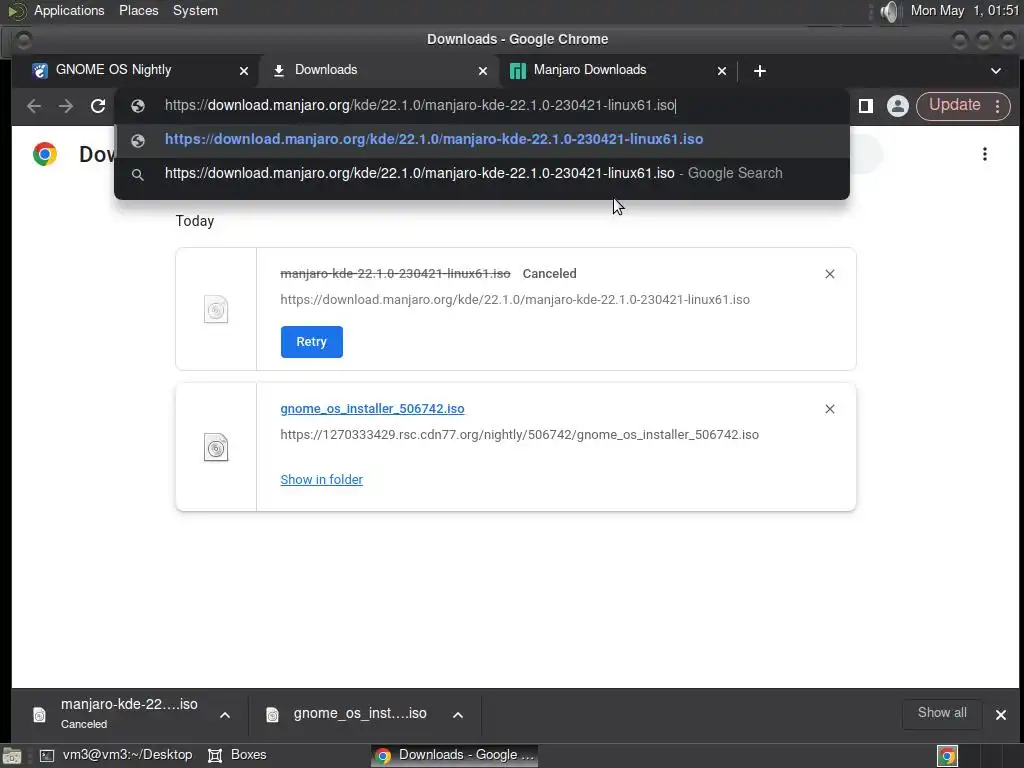
Task: Click the volume speaker icon
Action: tap(889, 11)
